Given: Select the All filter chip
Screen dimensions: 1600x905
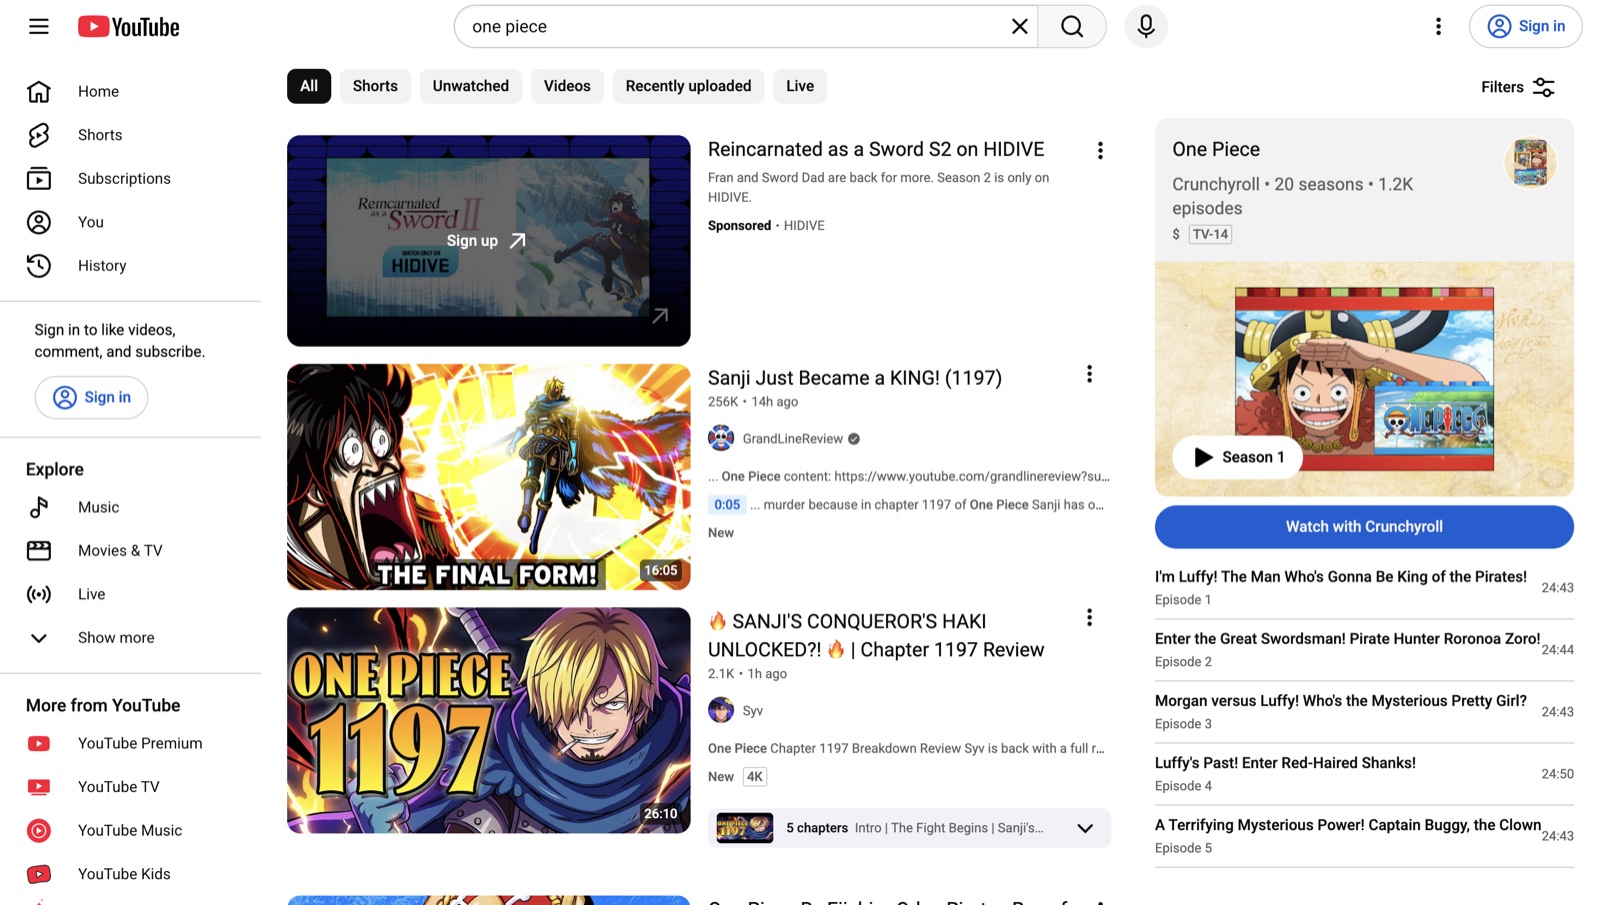Looking at the screenshot, I should pyautogui.click(x=309, y=86).
